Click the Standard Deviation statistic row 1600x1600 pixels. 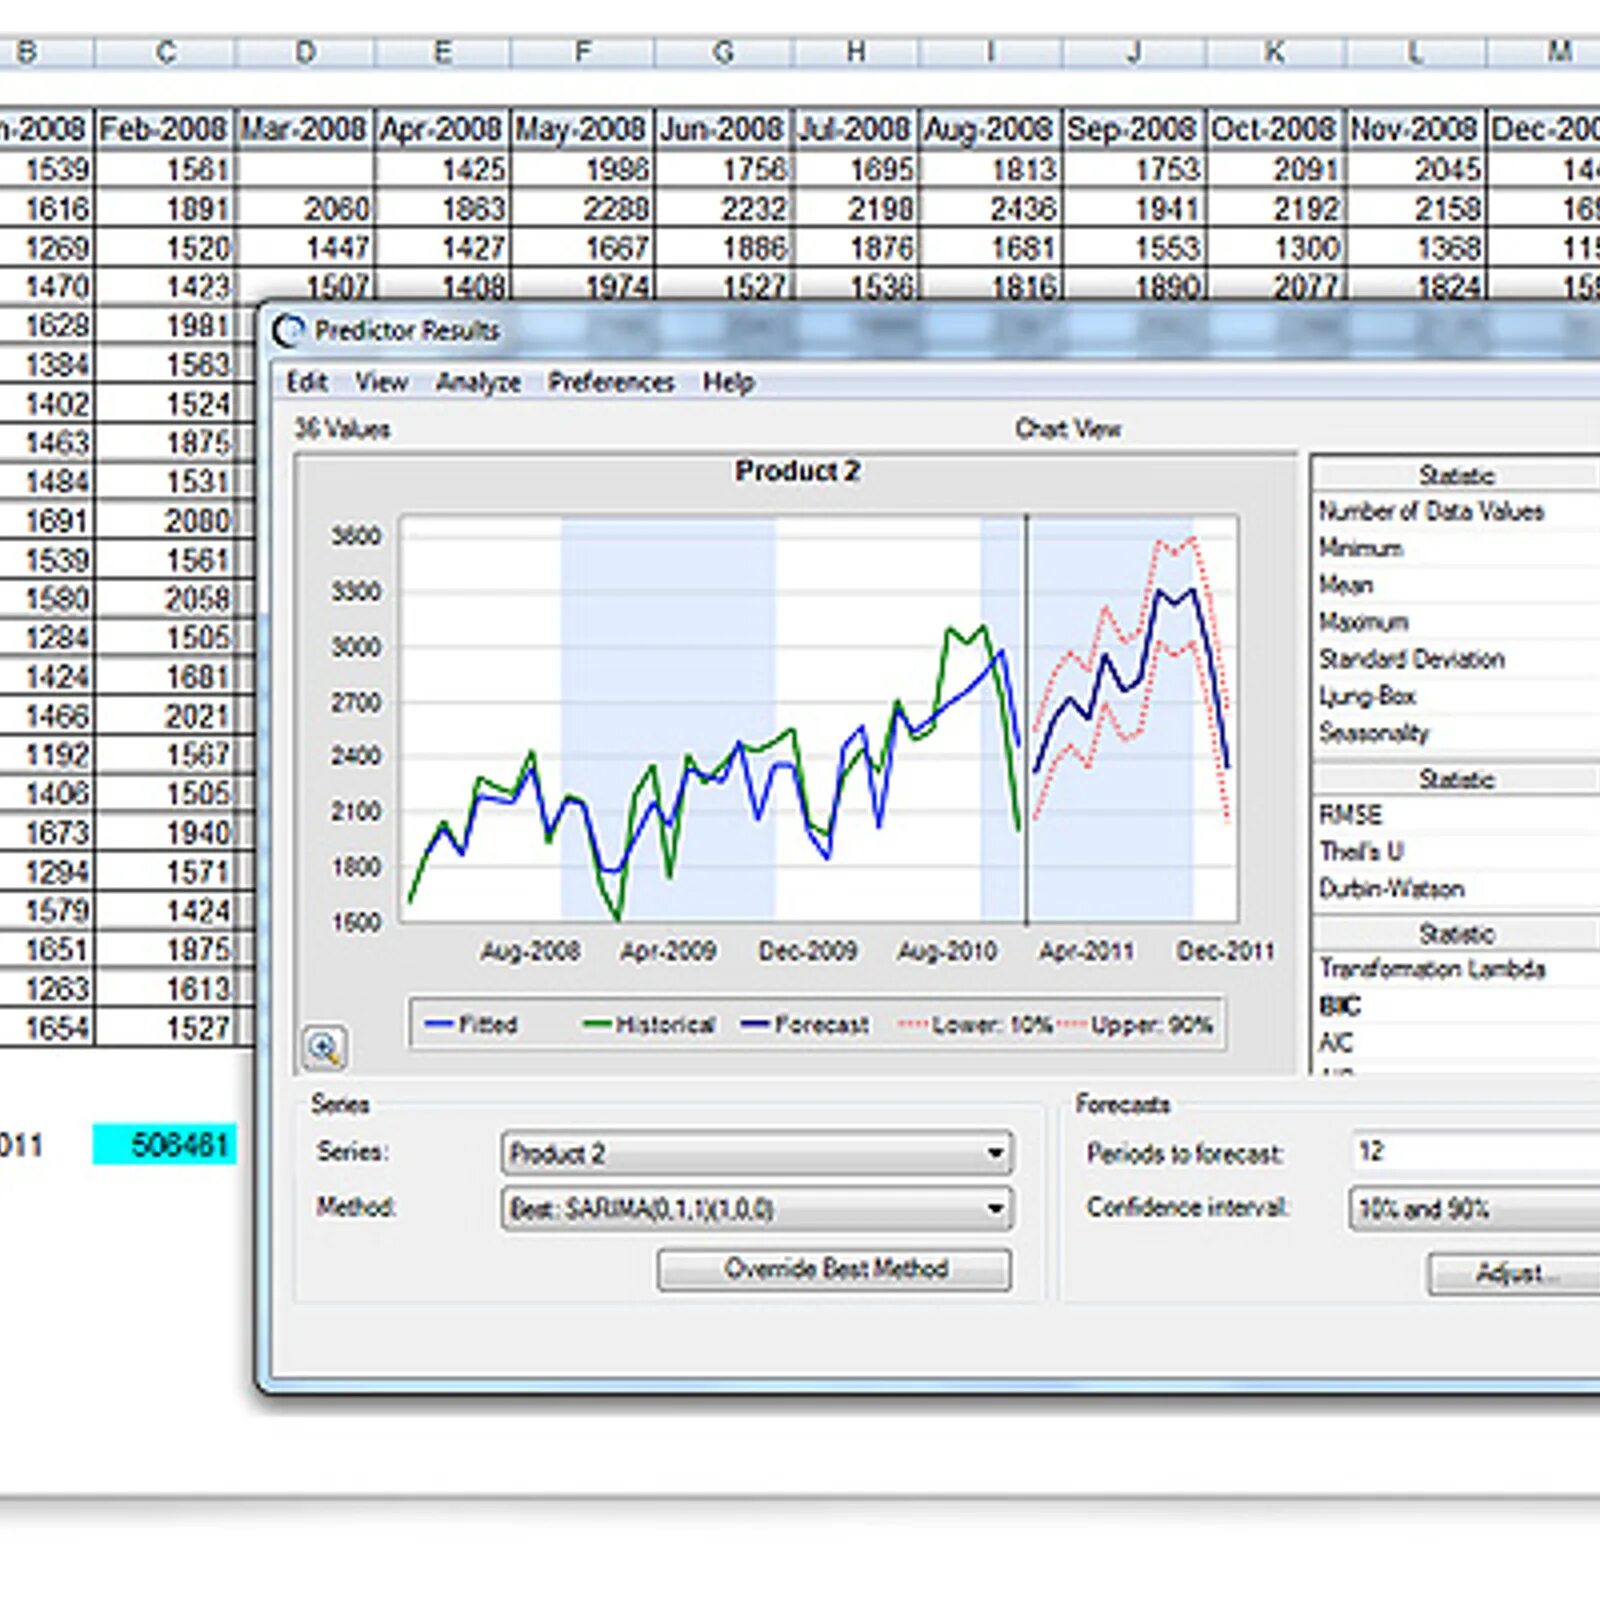click(1455, 659)
